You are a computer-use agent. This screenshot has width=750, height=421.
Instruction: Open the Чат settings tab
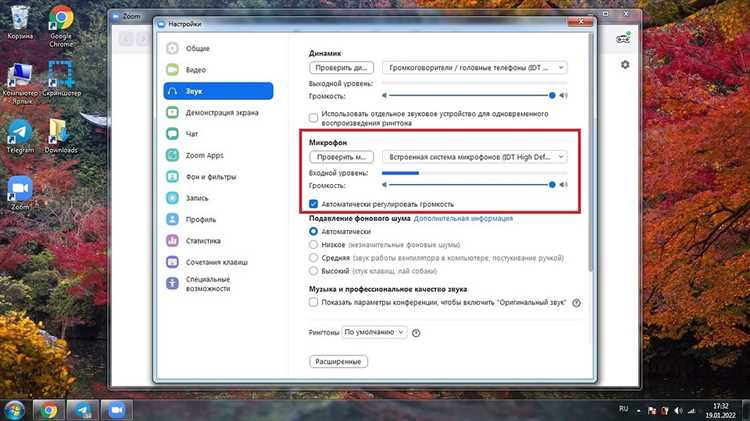[x=219, y=133]
